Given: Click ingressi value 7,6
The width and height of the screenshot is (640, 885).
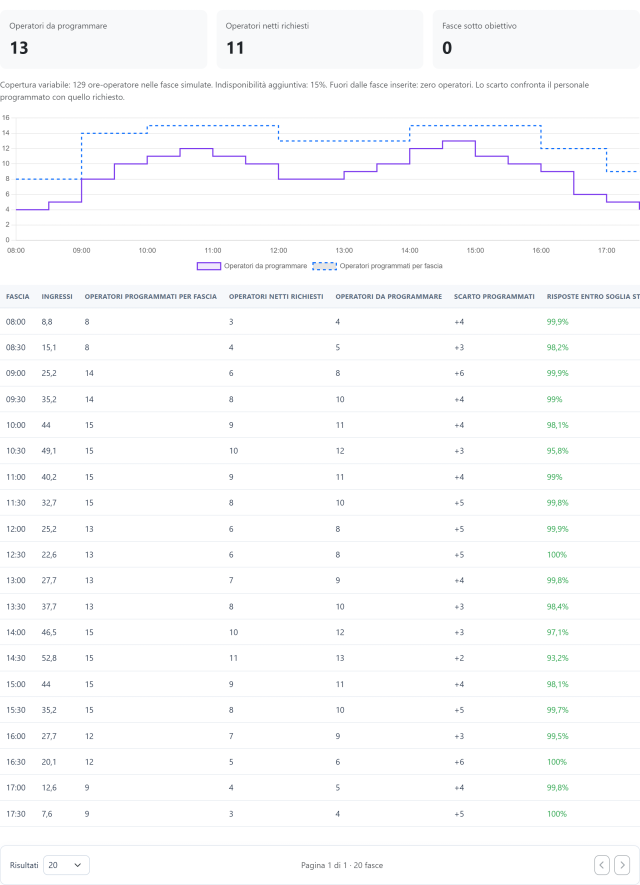Looking at the screenshot, I should pyautogui.click(x=47, y=814).
